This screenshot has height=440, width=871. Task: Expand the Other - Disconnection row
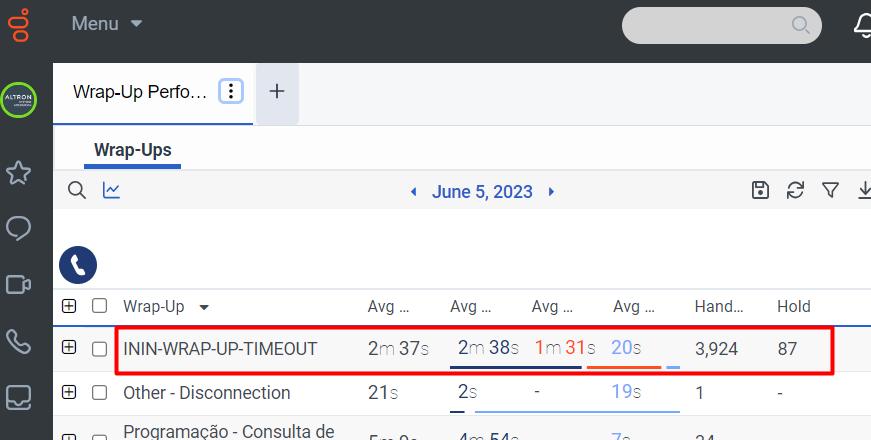69,392
